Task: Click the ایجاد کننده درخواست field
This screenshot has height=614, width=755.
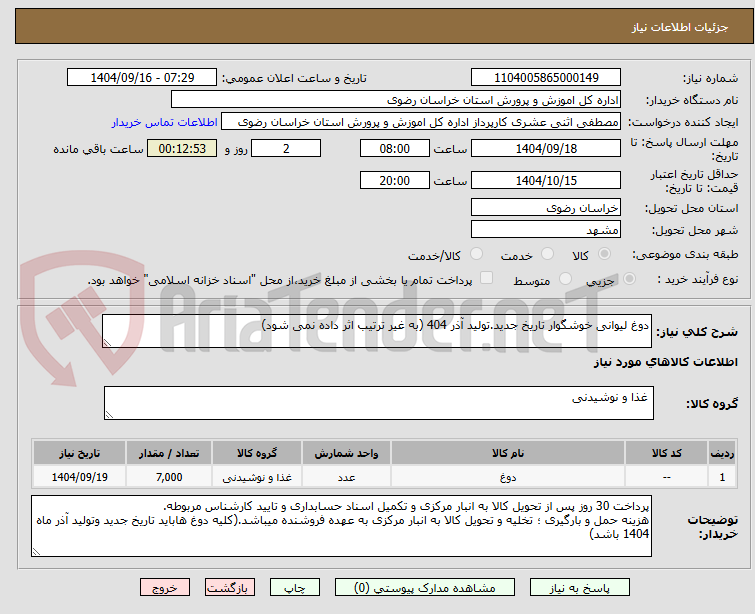Action: click(x=421, y=122)
